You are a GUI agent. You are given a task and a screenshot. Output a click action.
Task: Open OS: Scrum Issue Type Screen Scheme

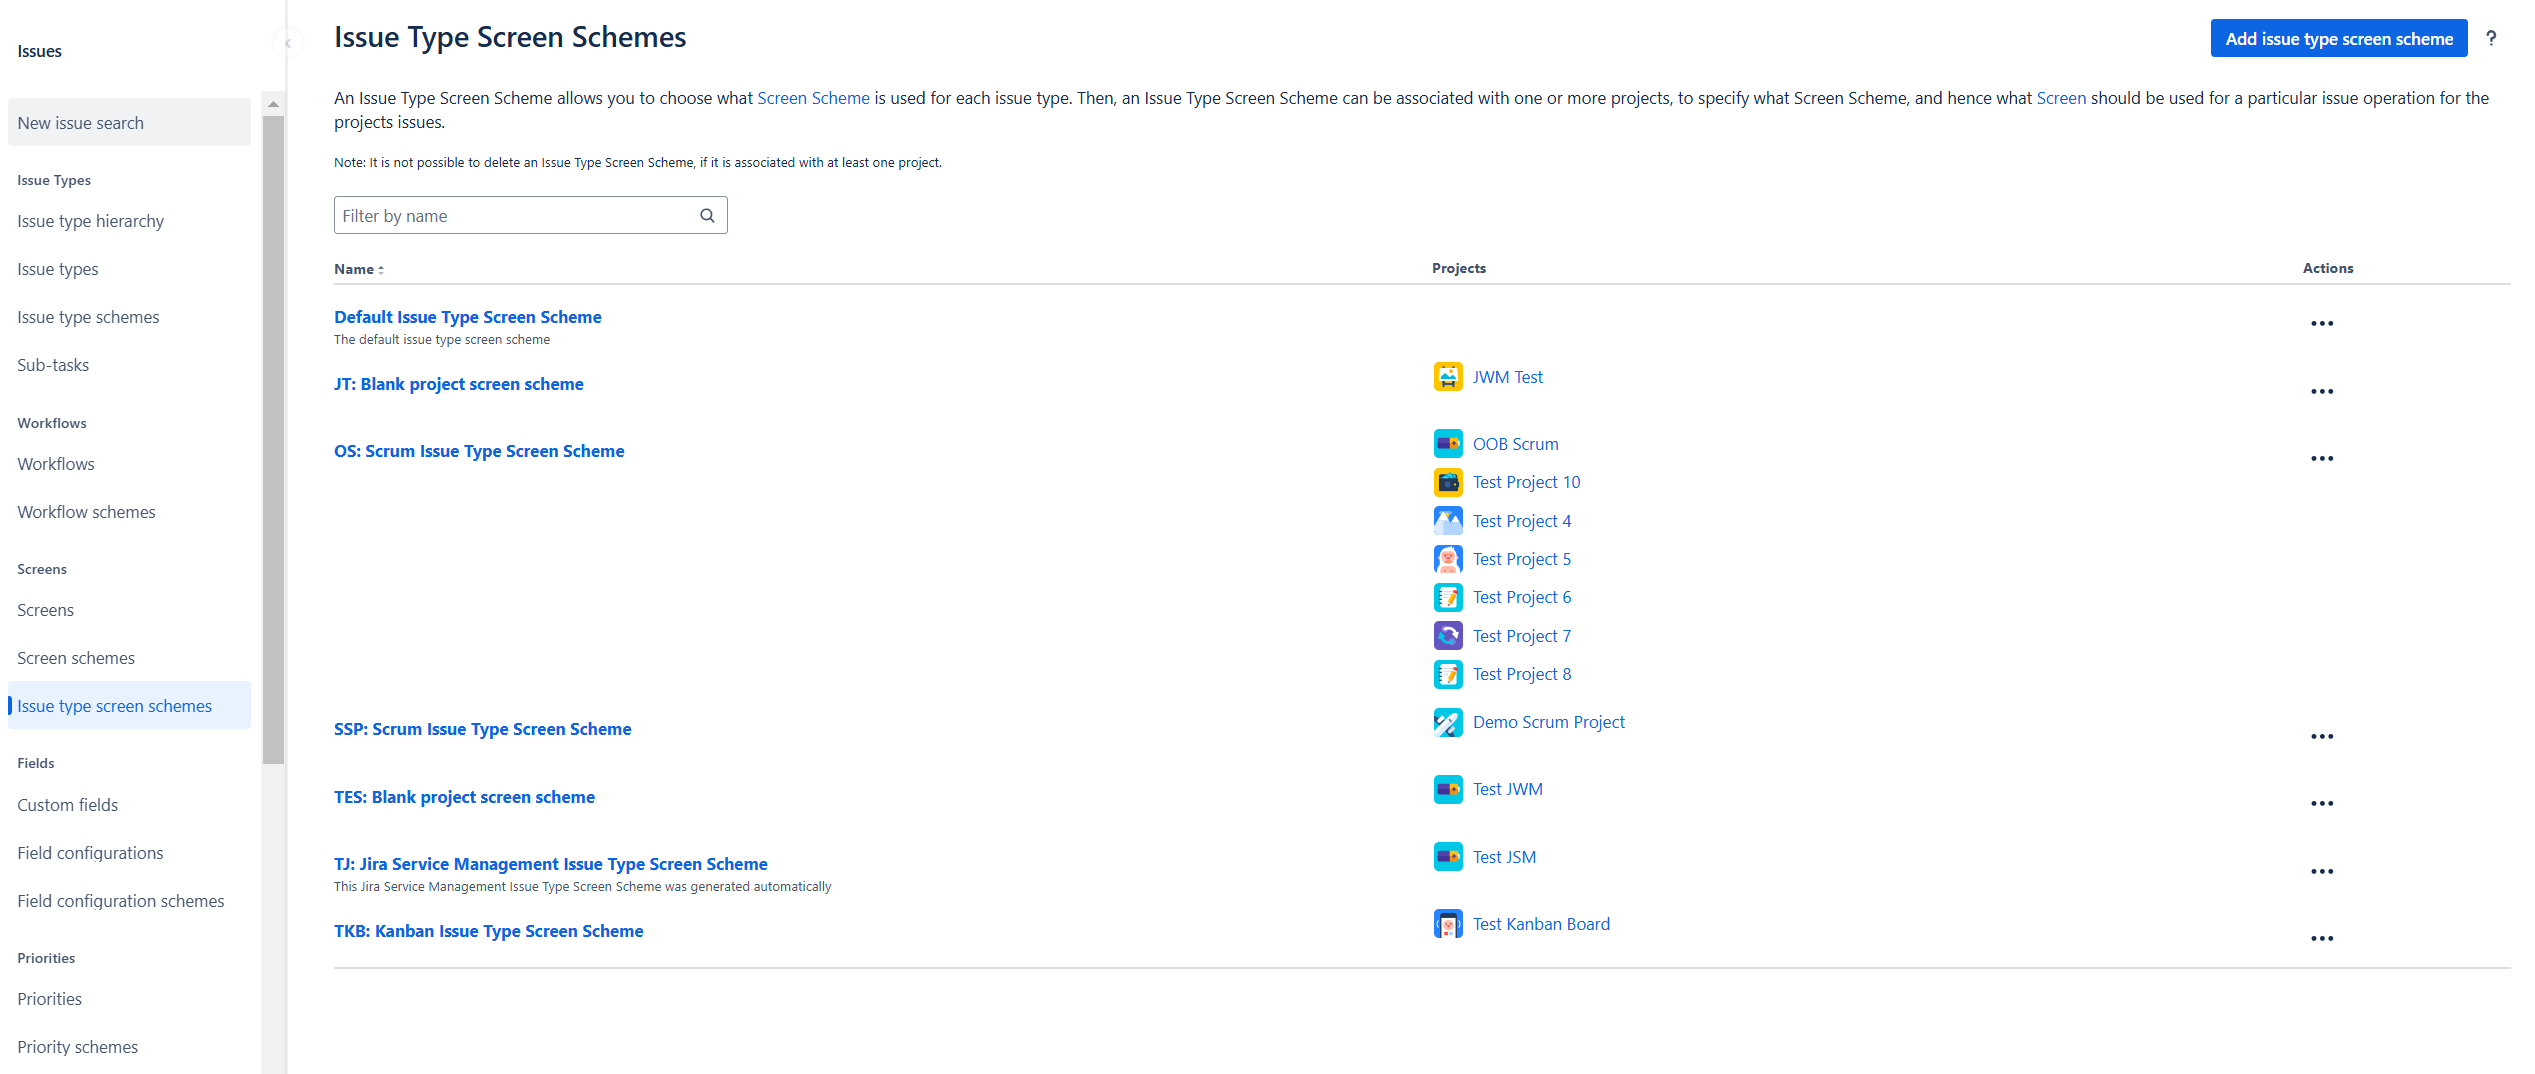479,451
